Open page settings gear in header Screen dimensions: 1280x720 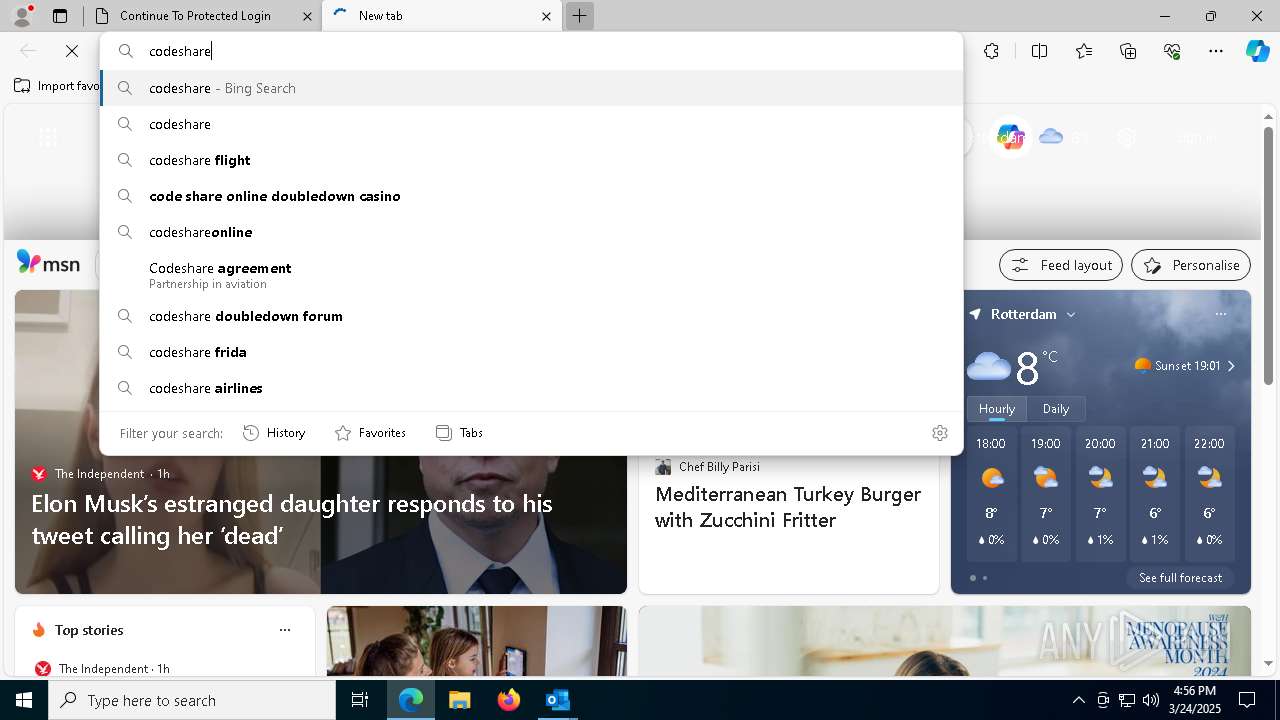(1127, 138)
